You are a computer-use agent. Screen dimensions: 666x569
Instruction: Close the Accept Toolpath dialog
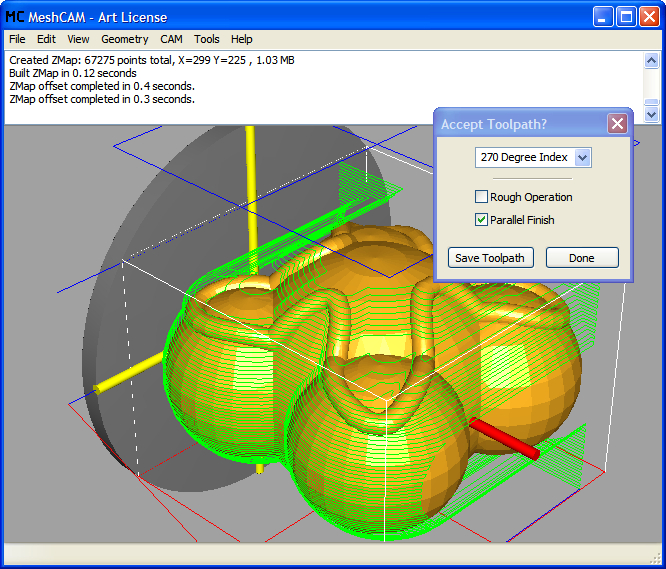(617, 124)
